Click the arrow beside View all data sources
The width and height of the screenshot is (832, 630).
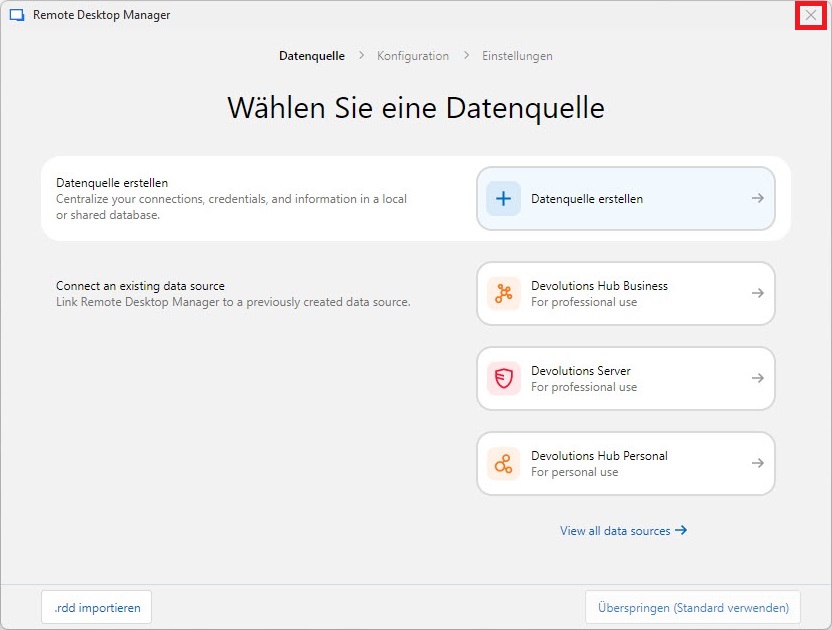tap(681, 531)
